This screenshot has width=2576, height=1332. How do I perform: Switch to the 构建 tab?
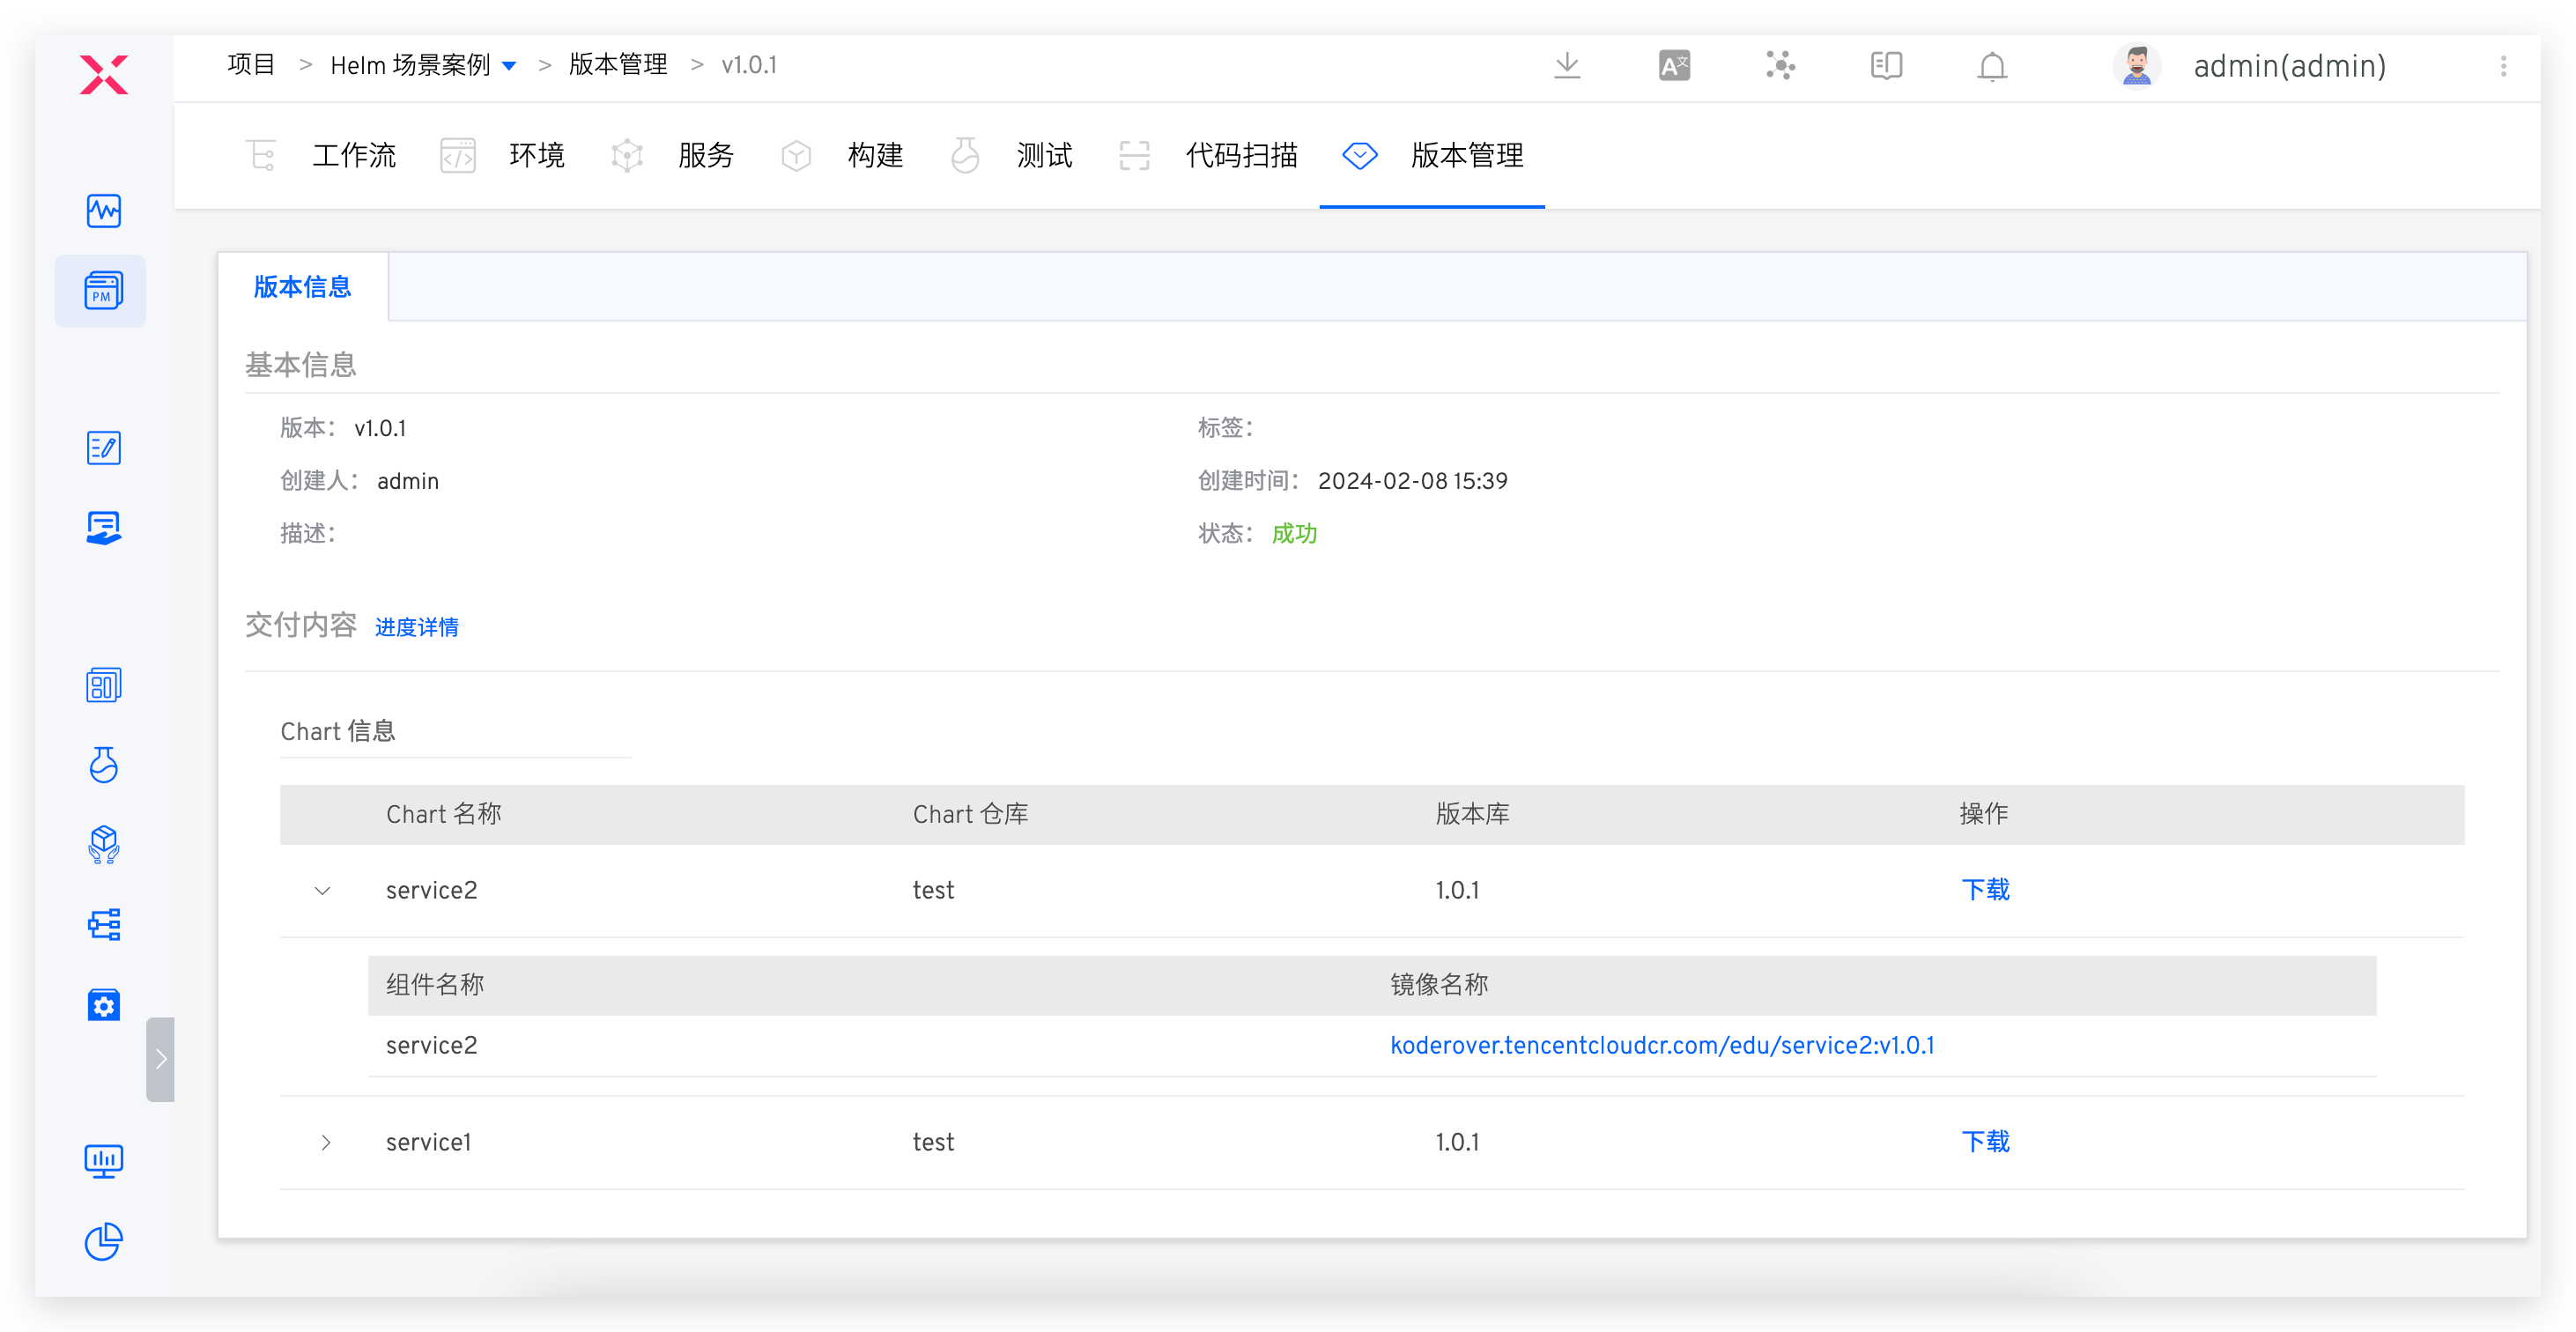pyautogui.click(x=842, y=155)
